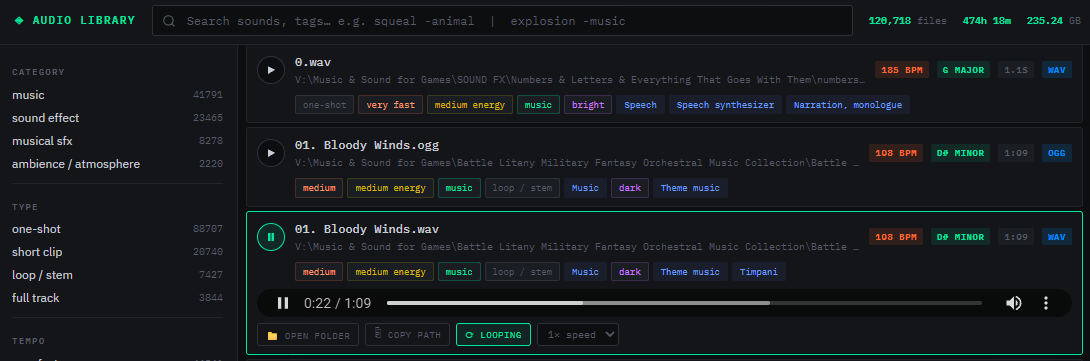This screenshot has width=1090, height=361.
Task: Click the 474h 18m total duration
Action: (x=986, y=21)
